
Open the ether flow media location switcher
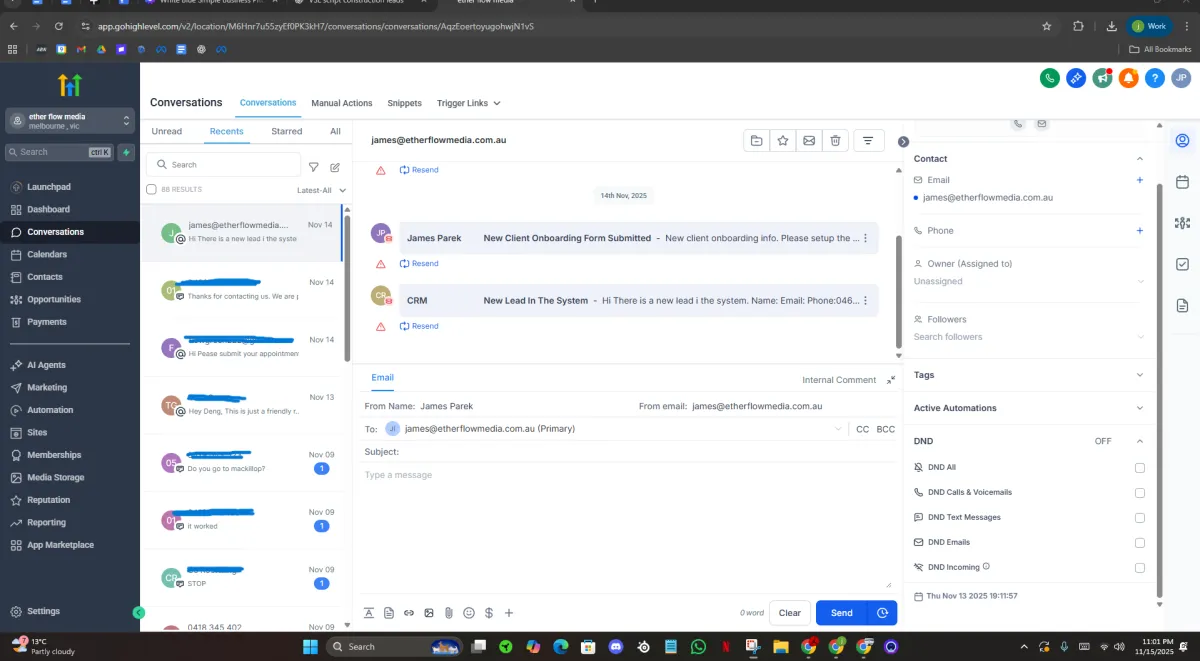(x=70, y=121)
